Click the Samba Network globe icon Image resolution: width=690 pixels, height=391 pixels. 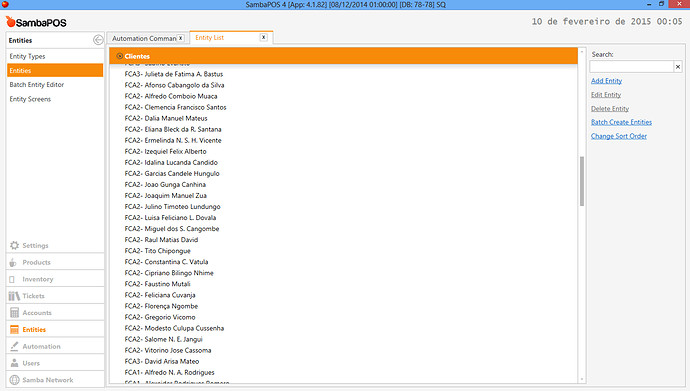pos(15,380)
